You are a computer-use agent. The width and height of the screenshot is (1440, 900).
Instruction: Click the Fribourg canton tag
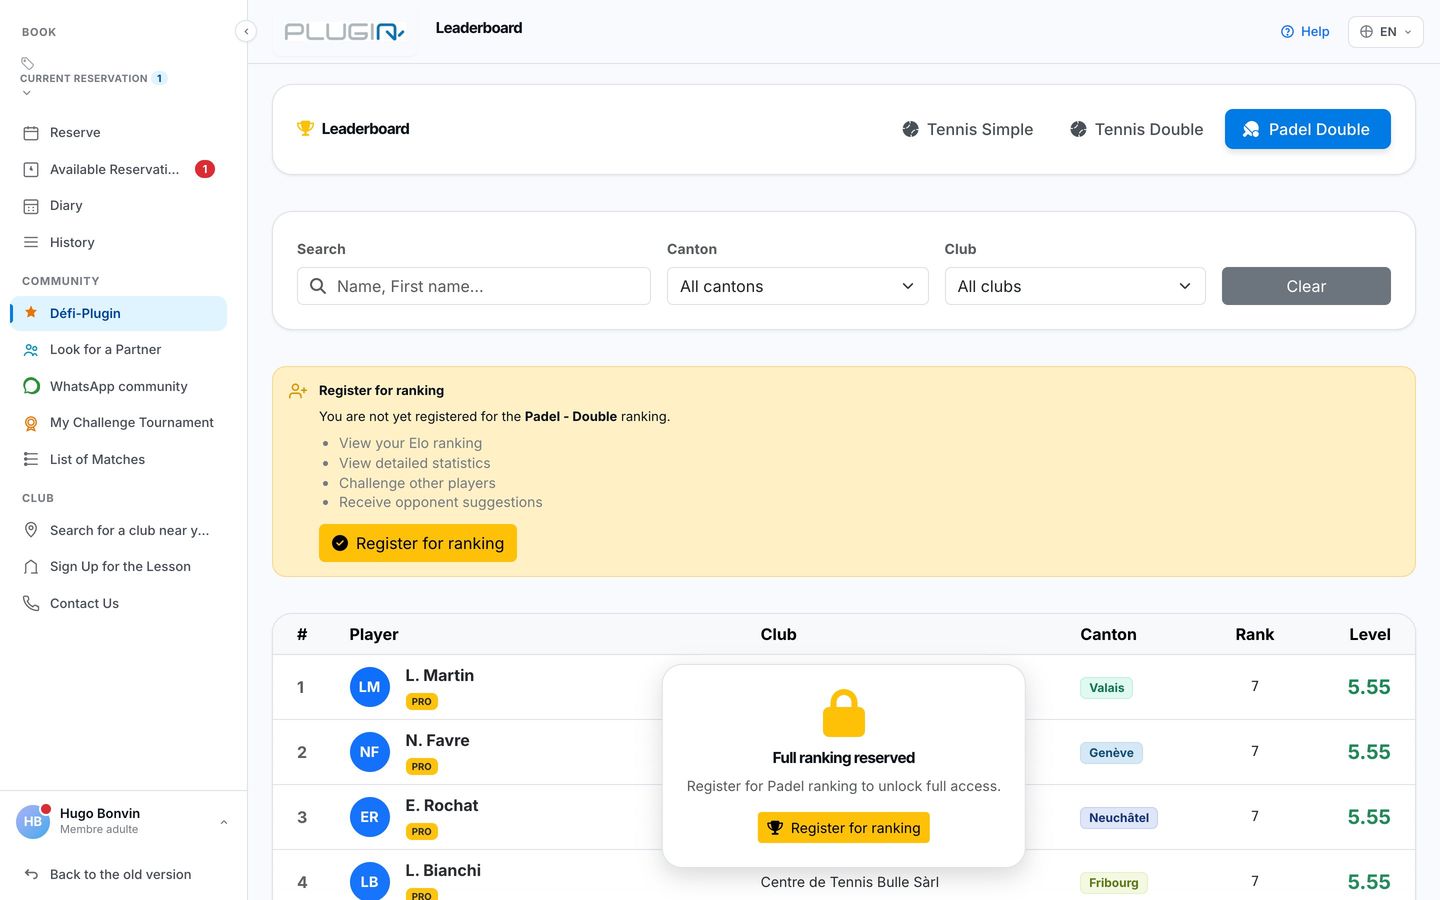(1113, 883)
